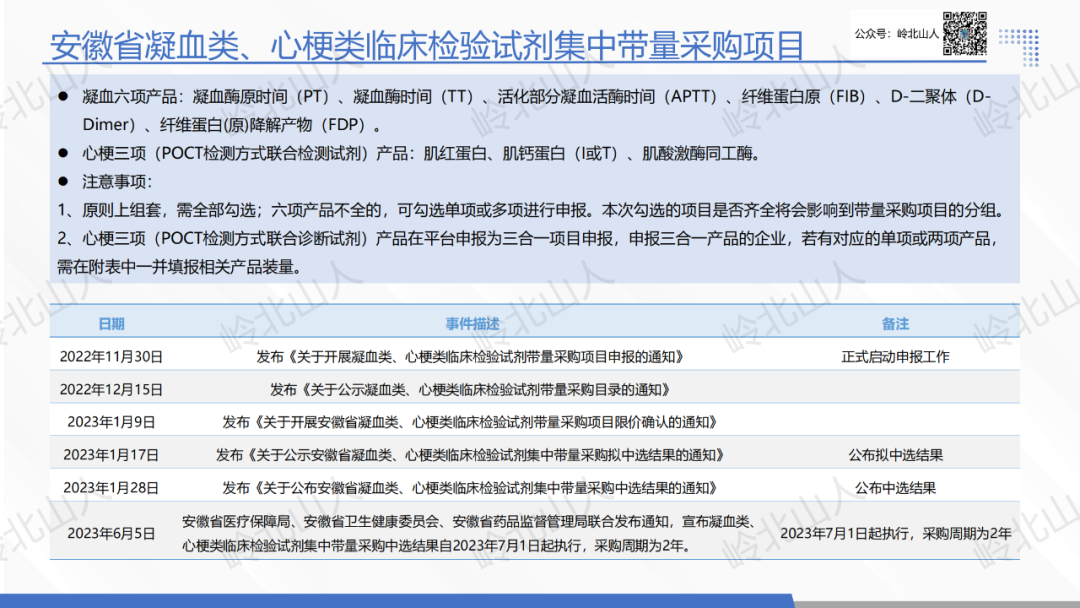This screenshot has width=1080, height=608.
Task: Click the 2023年1月28日 event text about 采购中选结果的通知
Action: 470,488
